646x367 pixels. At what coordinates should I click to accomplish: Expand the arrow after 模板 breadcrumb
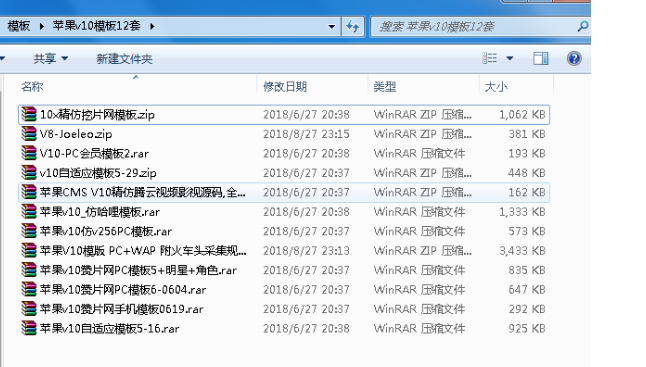(41, 26)
